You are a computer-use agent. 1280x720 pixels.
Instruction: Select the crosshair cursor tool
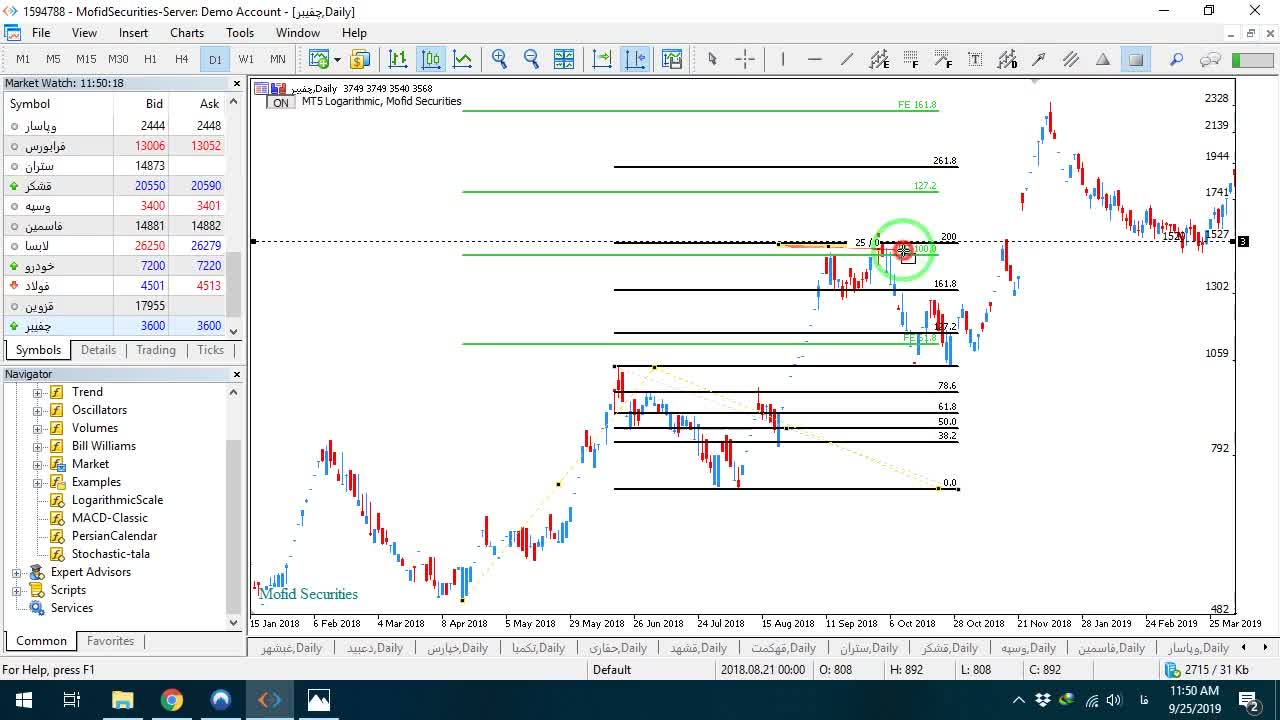745,59
